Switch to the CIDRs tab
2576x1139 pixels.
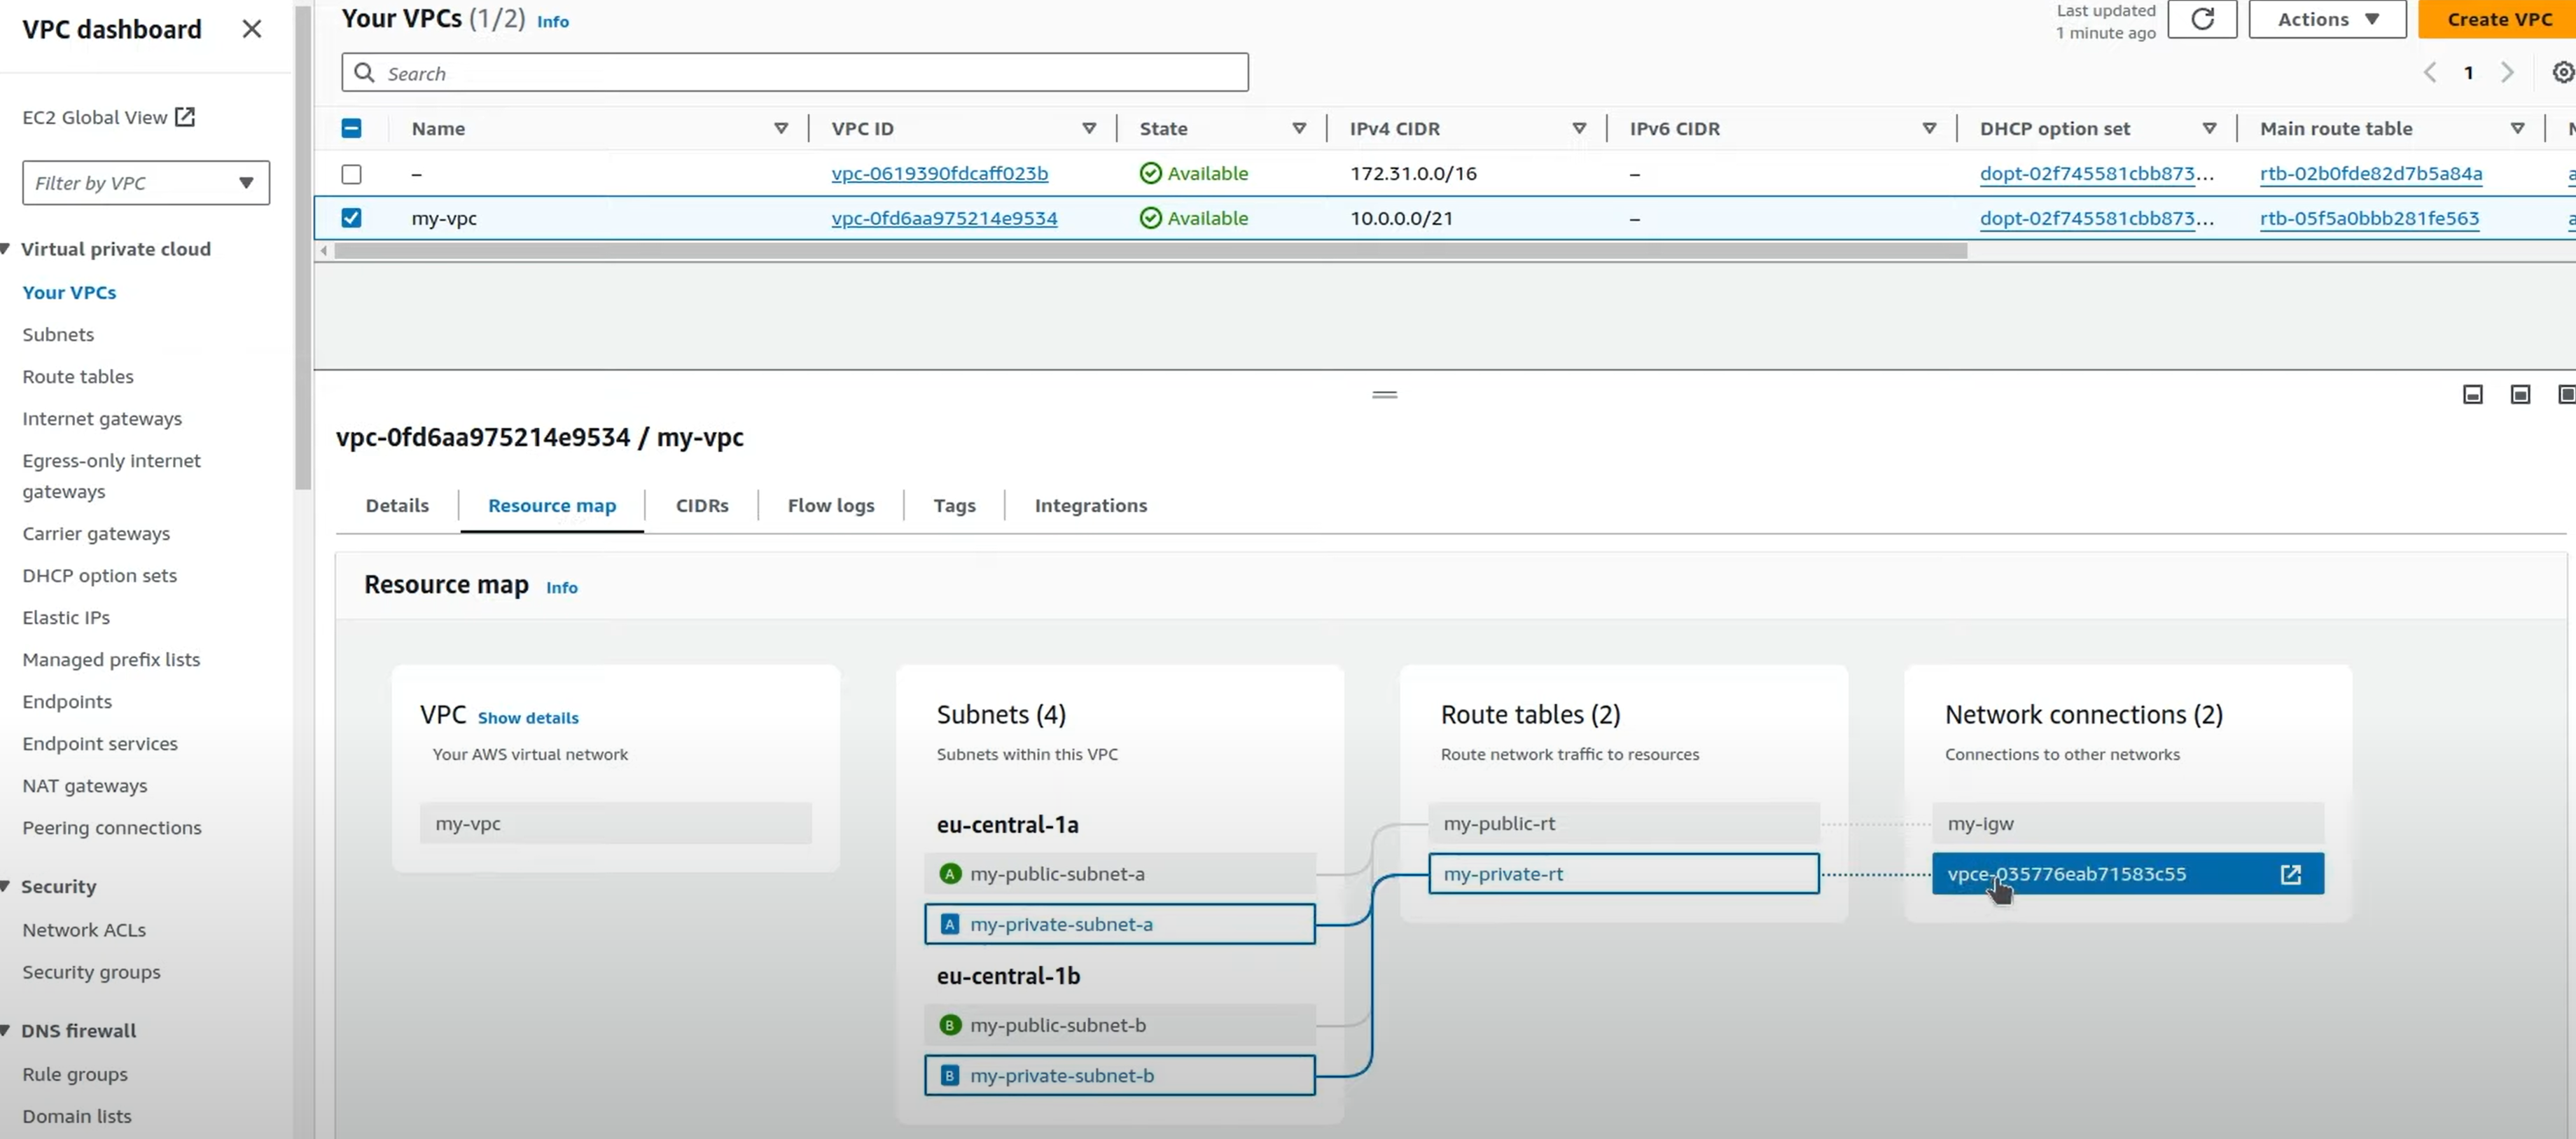tap(701, 506)
